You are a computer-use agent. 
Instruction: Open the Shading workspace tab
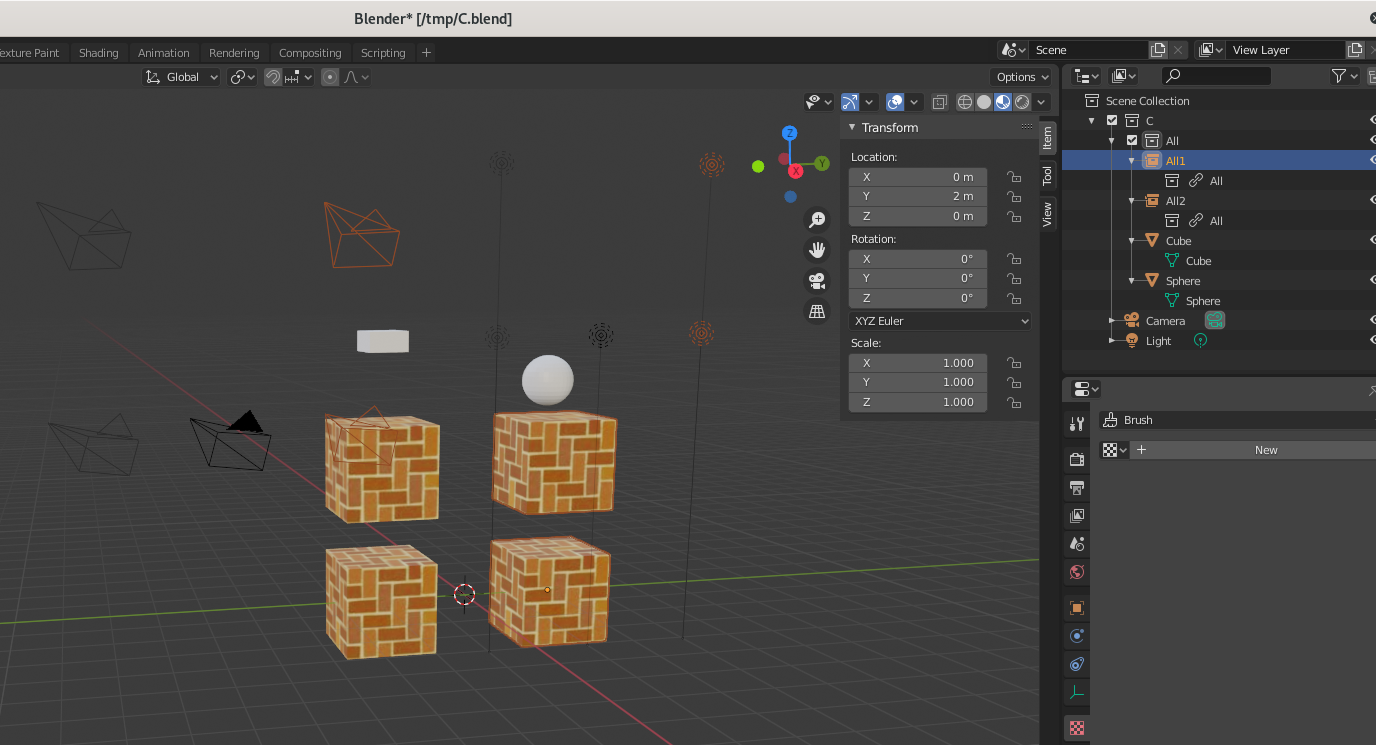(x=98, y=52)
